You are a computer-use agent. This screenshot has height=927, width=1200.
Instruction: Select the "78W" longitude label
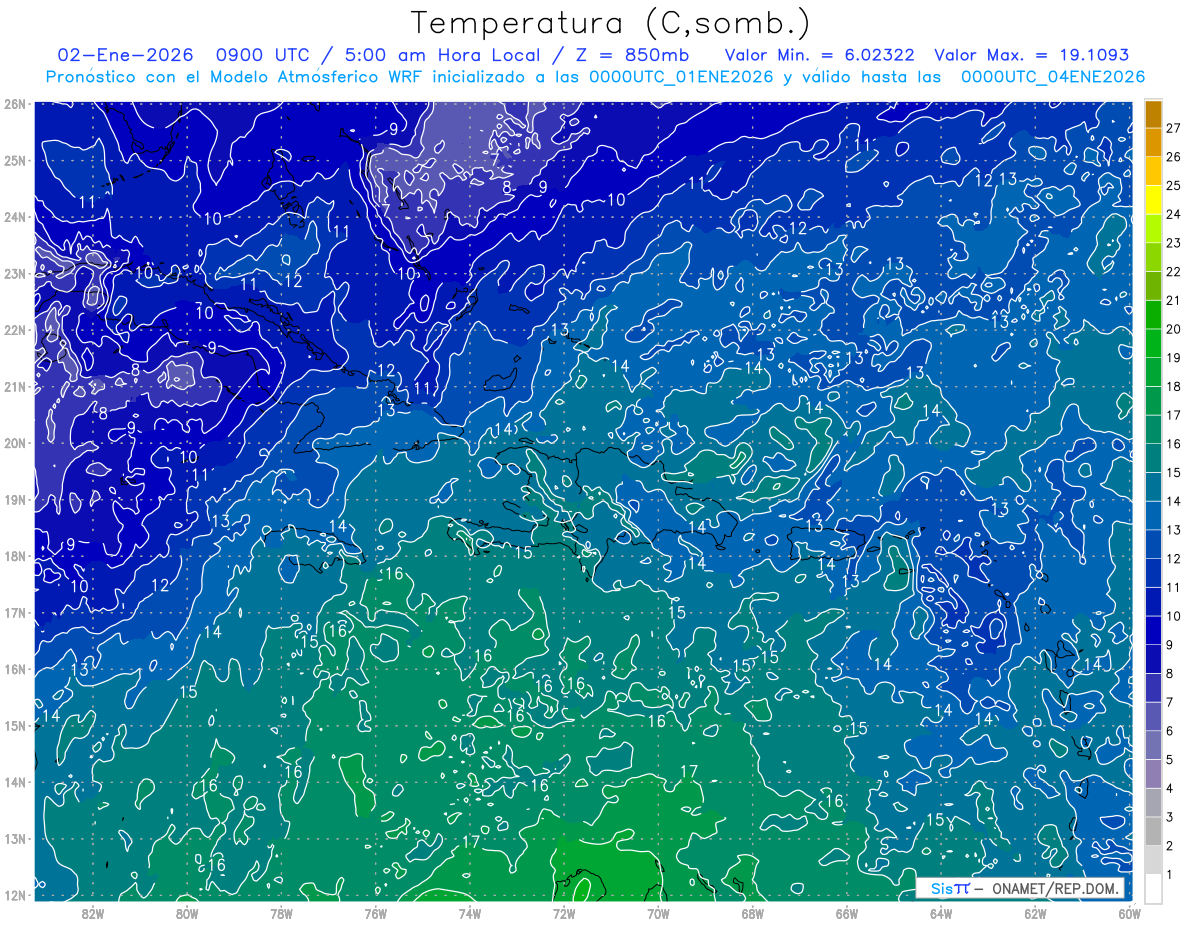click(x=281, y=913)
